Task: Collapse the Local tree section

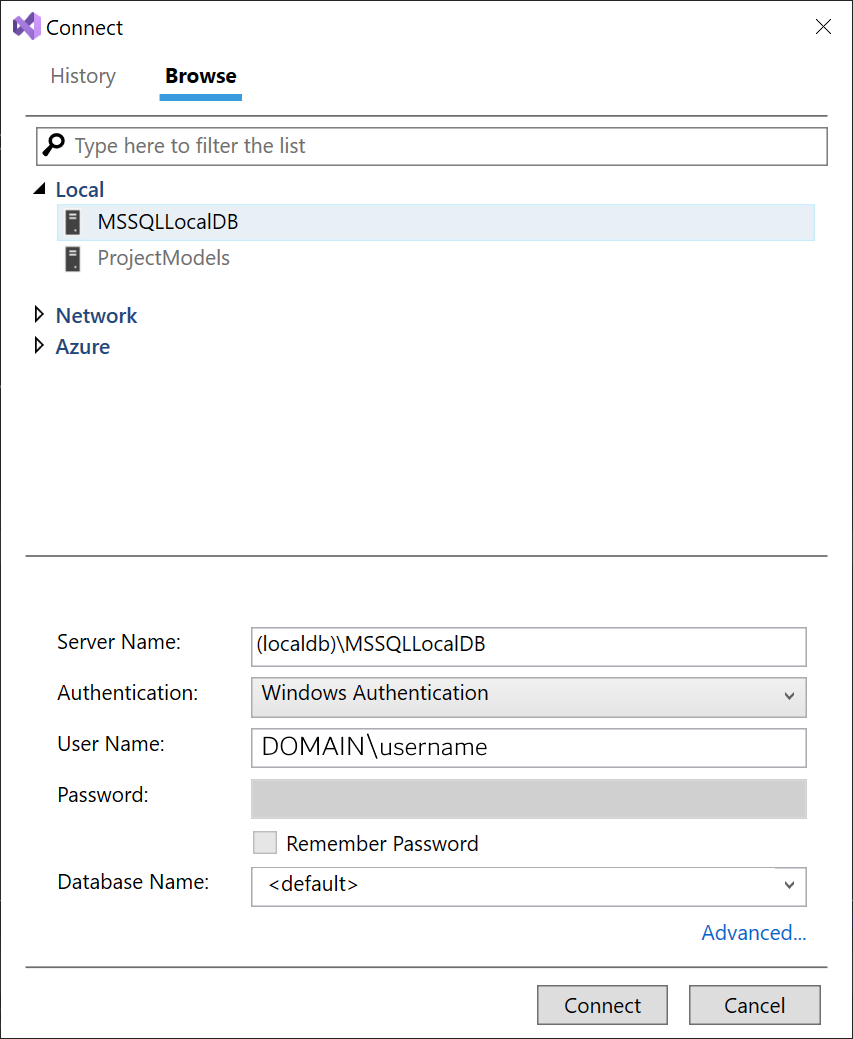Action: point(40,188)
